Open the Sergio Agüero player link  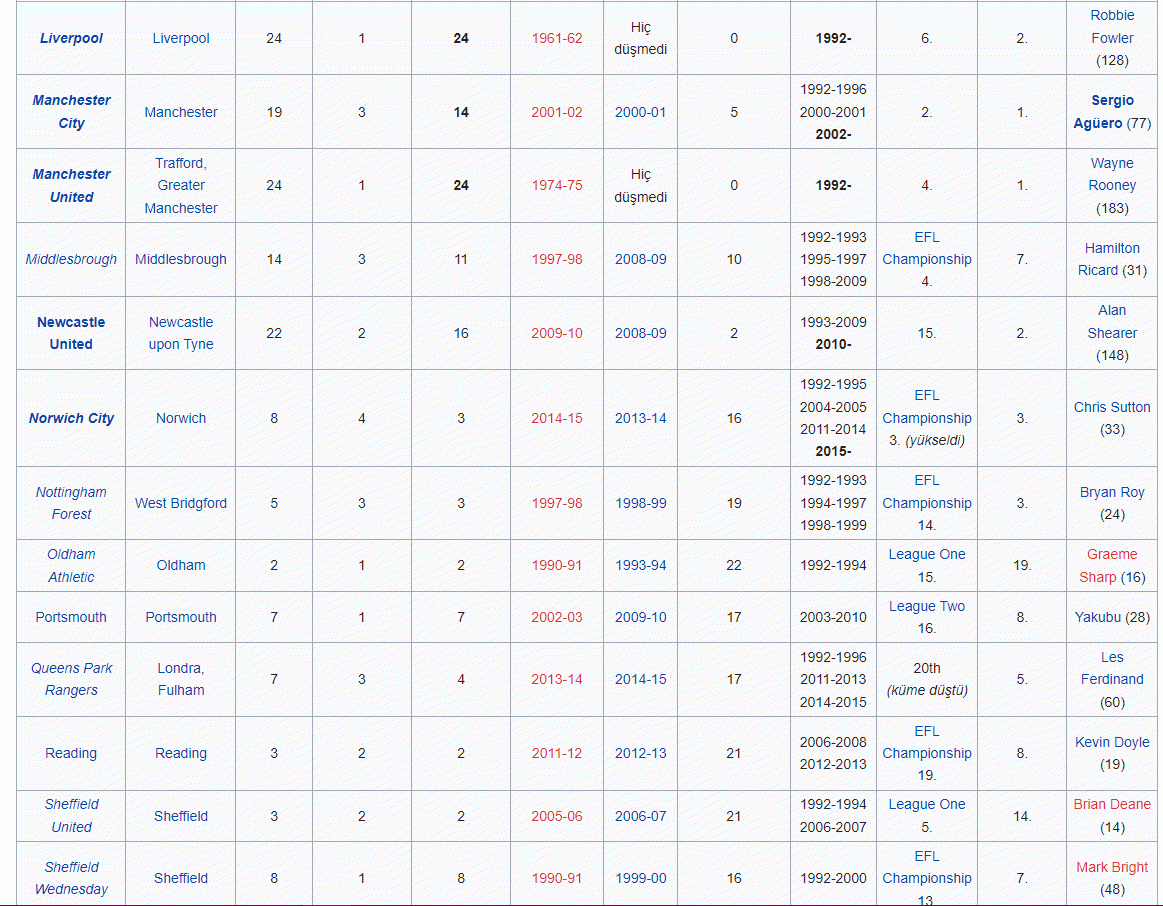pyautogui.click(x=1104, y=112)
